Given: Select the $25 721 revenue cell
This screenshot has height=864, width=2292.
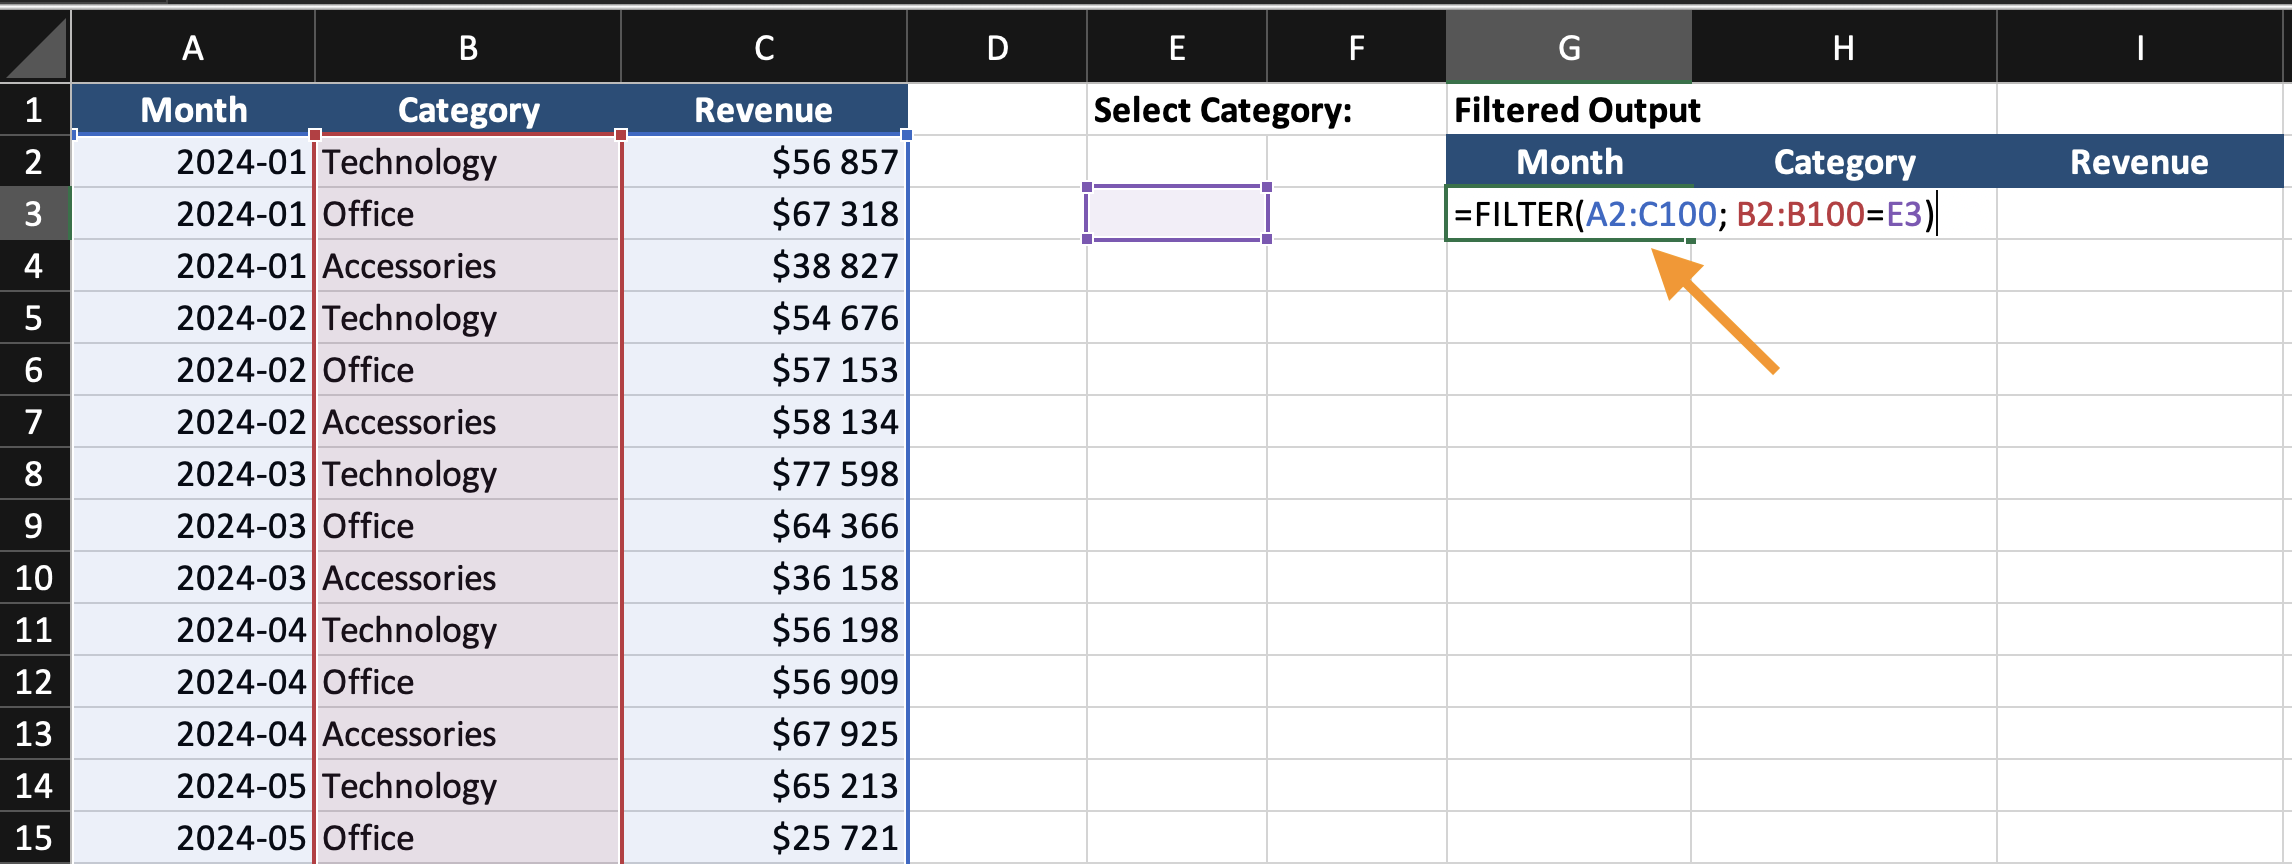Looking at the screenshot, I should [765, 838].
